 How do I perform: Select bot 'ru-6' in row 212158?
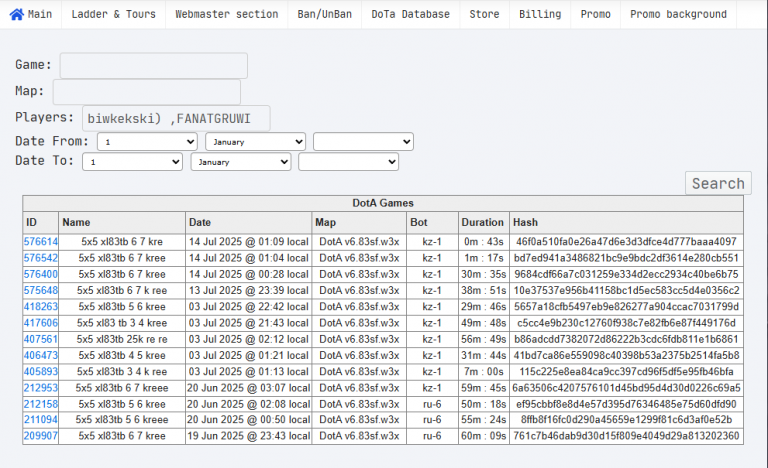(x=432, y=404)
